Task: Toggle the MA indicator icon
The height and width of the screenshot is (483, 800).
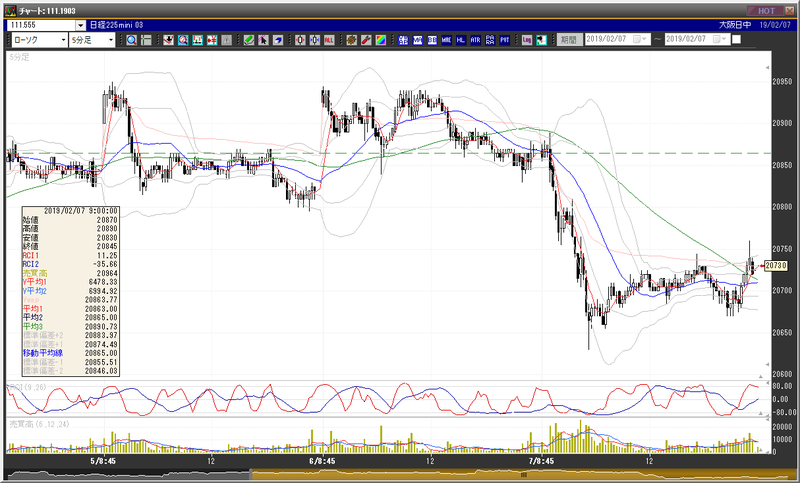Action: click(418, 40)
